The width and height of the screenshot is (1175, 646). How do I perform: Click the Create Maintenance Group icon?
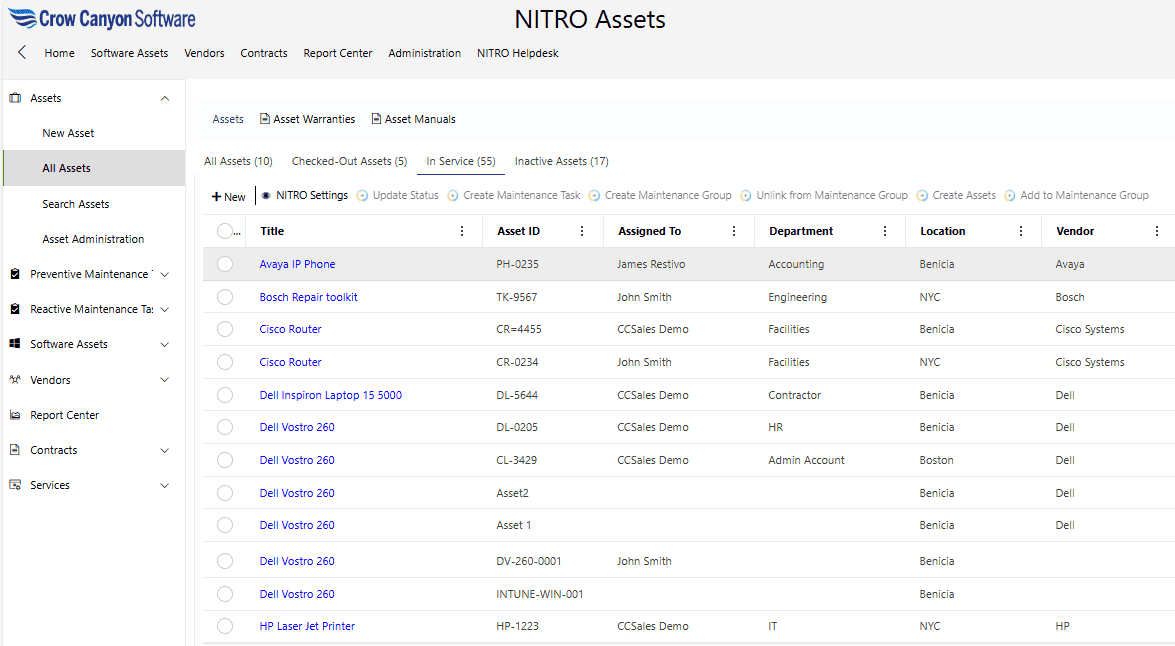click(594, 196)
